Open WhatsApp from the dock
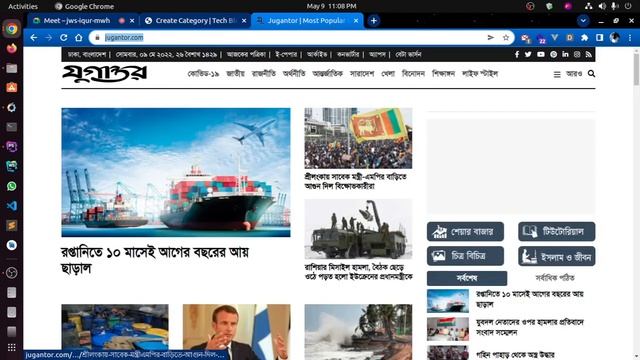This screenshot has height=360, width=640. pyautogui.click(x=12, y=186)
